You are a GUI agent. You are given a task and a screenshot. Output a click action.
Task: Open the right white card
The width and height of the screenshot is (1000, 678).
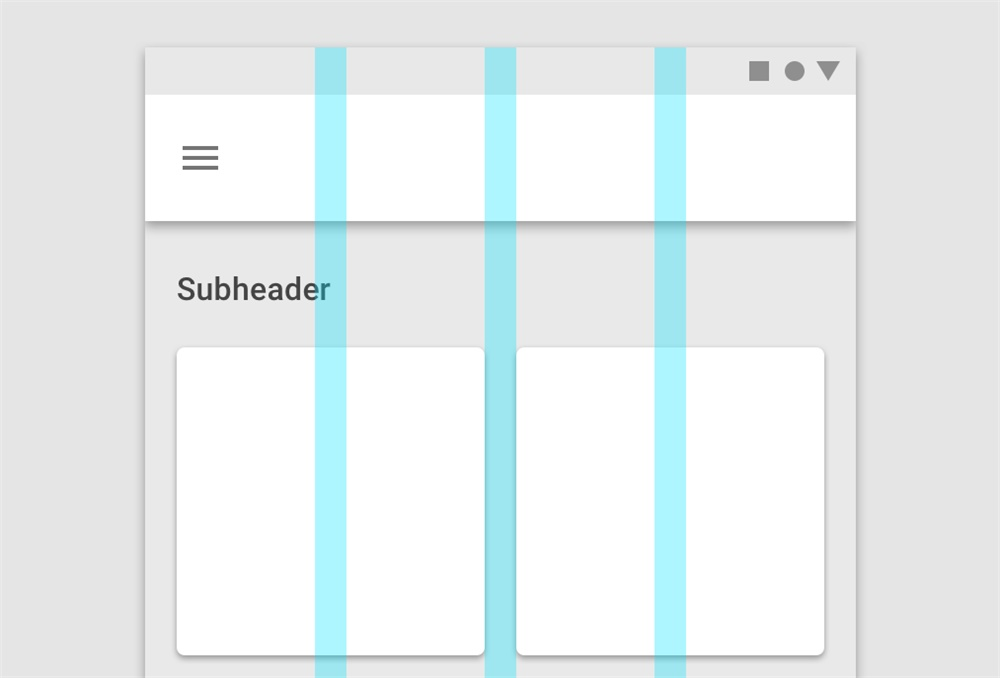(670, 501)
